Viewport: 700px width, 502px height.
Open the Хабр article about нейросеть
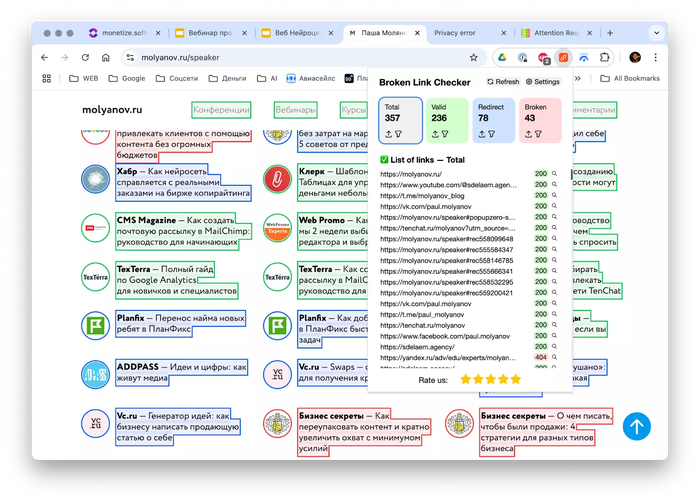pyautogui.click(x=183, y=182)
